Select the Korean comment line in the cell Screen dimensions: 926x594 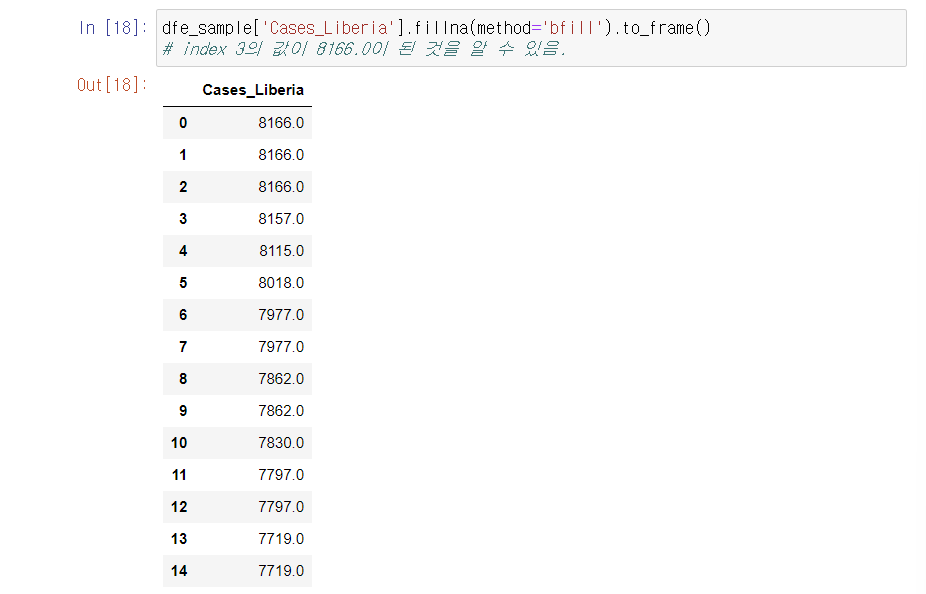click(x=363, y=48)
